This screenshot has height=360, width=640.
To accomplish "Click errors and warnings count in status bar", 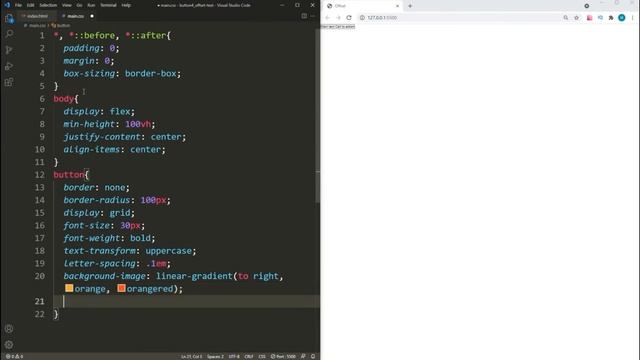I will [14, 356].
